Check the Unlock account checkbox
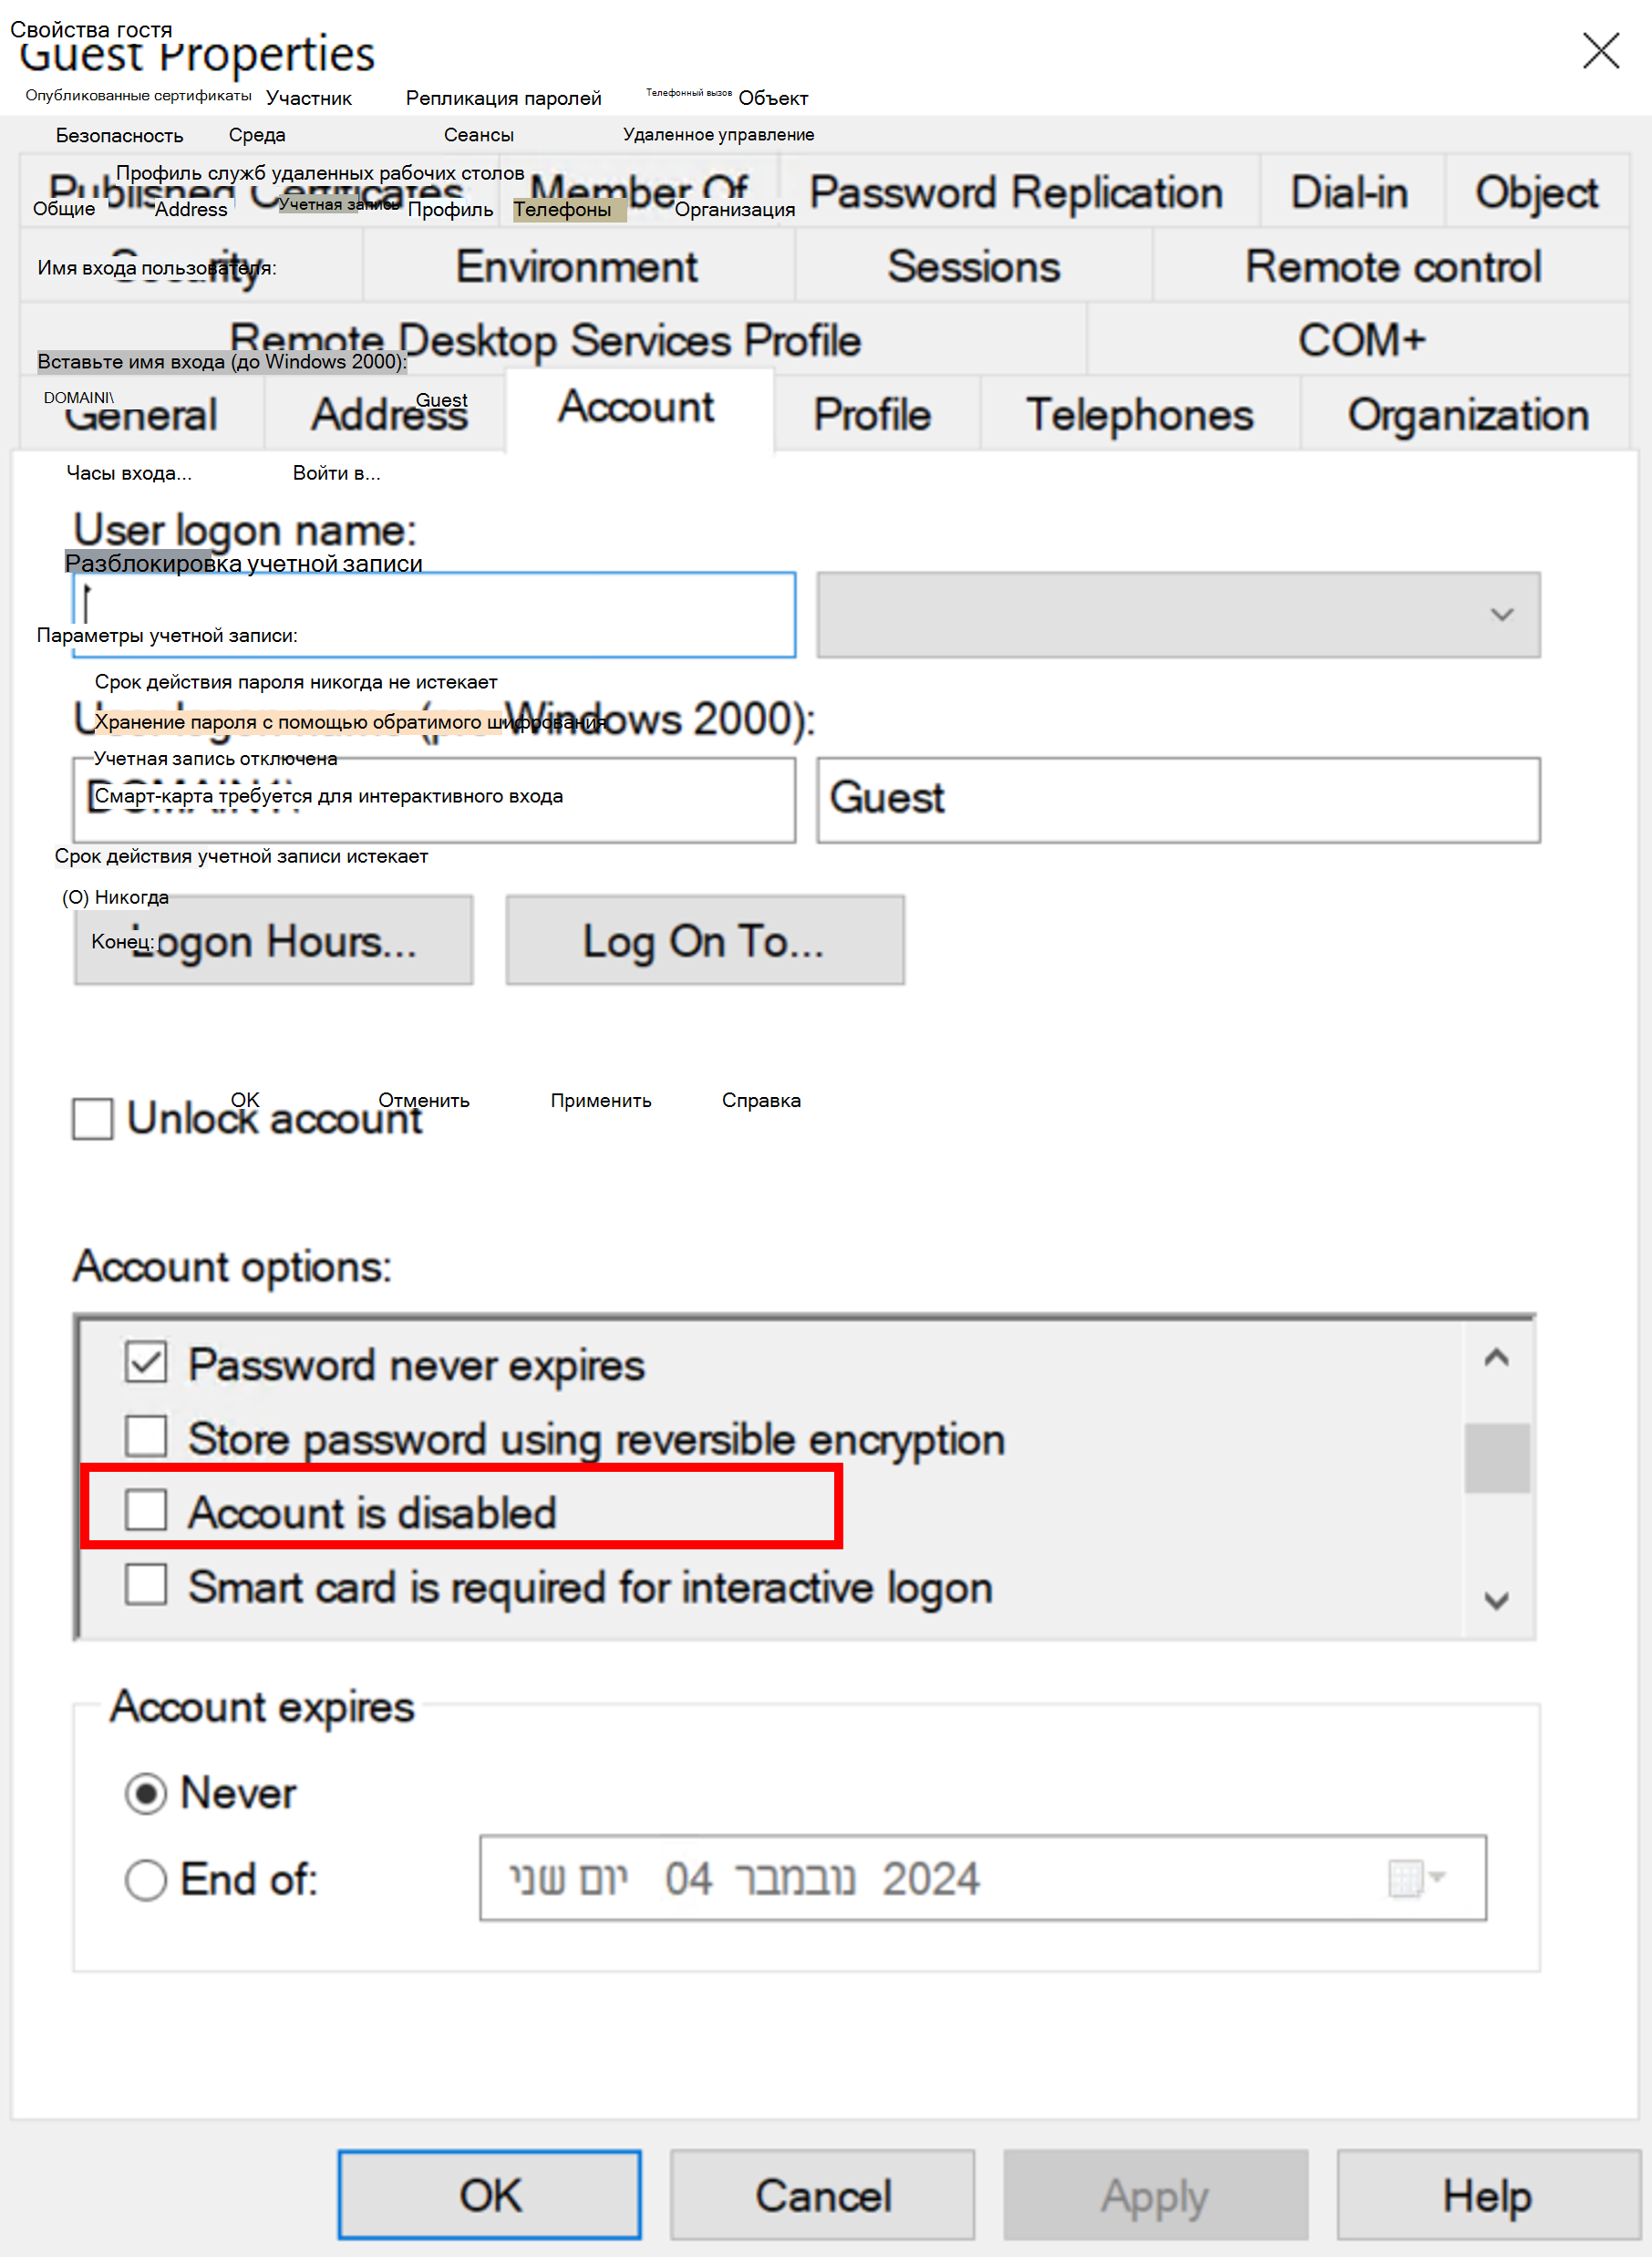 point(92,1119)
